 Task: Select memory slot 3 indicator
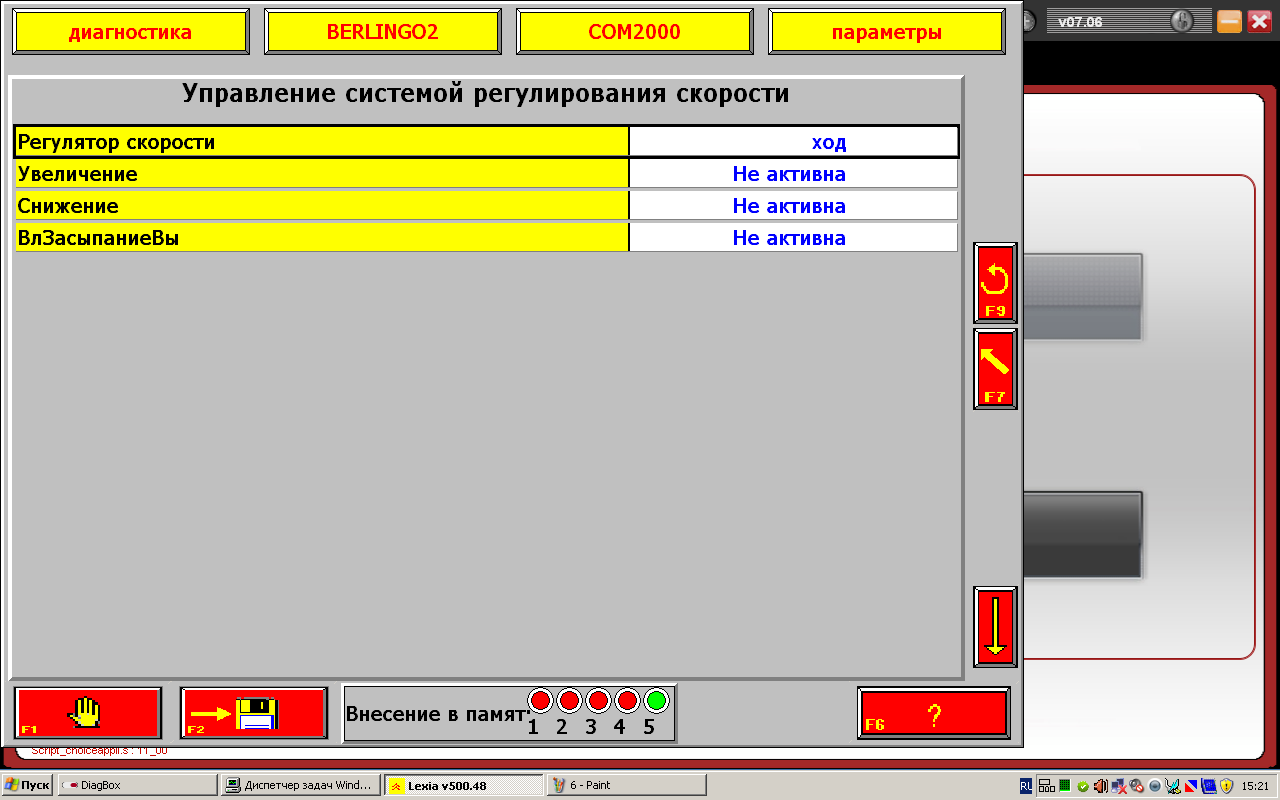(x=598, y=701)
